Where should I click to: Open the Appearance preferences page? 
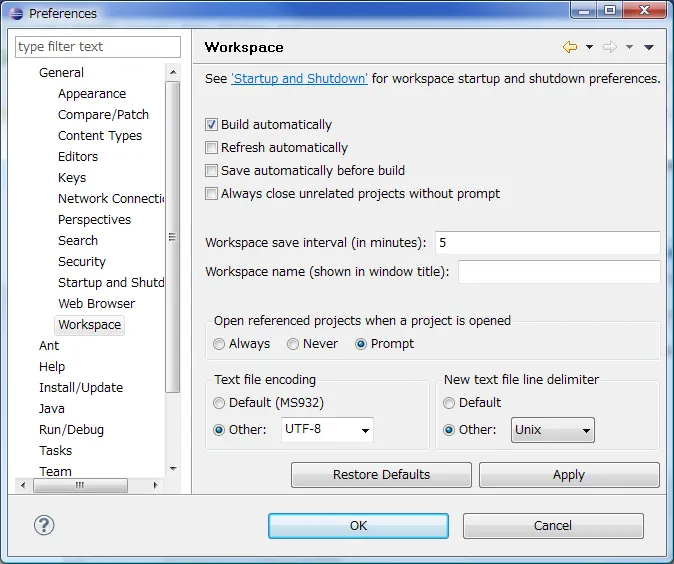92,94
